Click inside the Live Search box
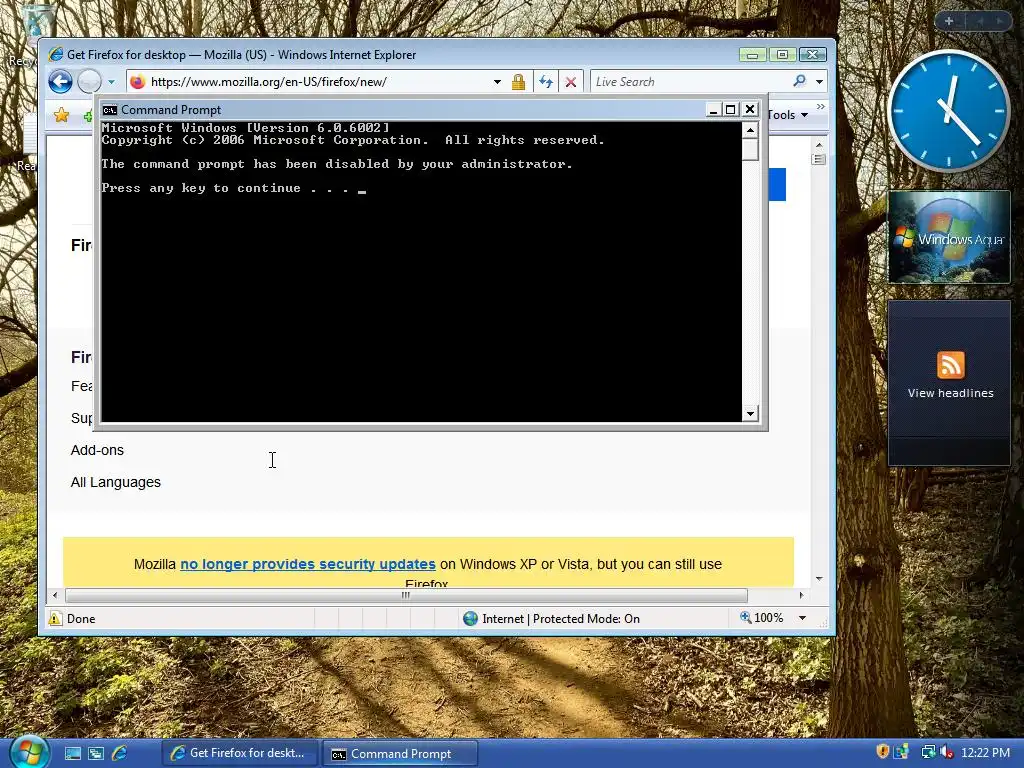The image size is (1024, 768). point(689,82)
